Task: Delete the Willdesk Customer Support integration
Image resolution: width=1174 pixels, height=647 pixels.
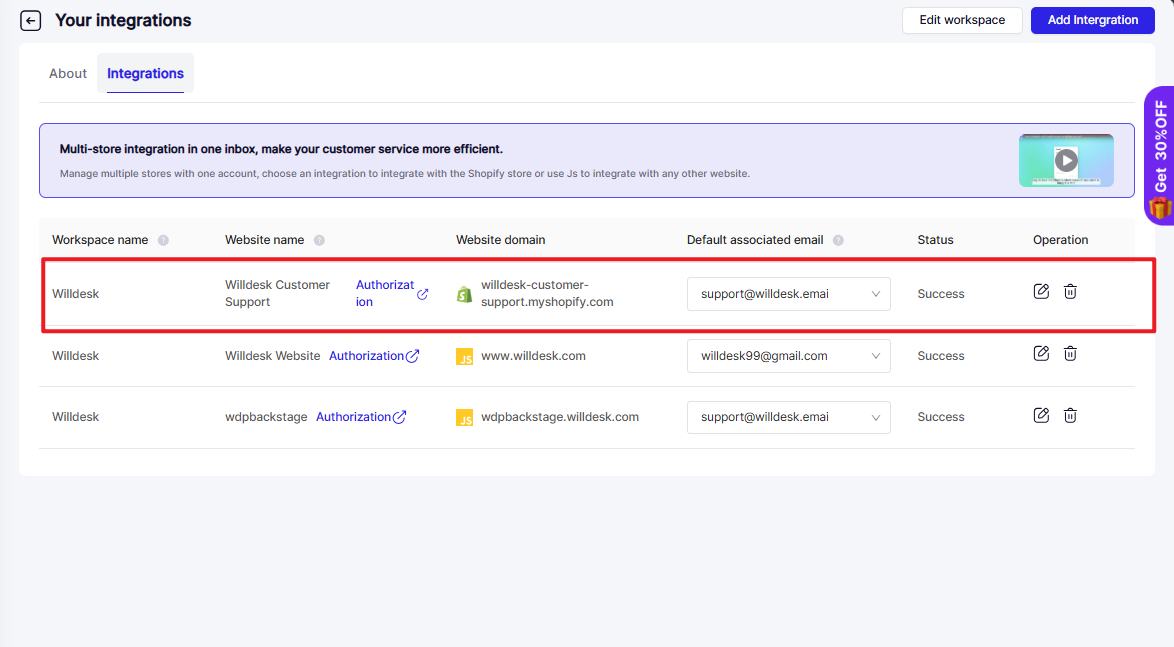Action: coord(1070,291)
